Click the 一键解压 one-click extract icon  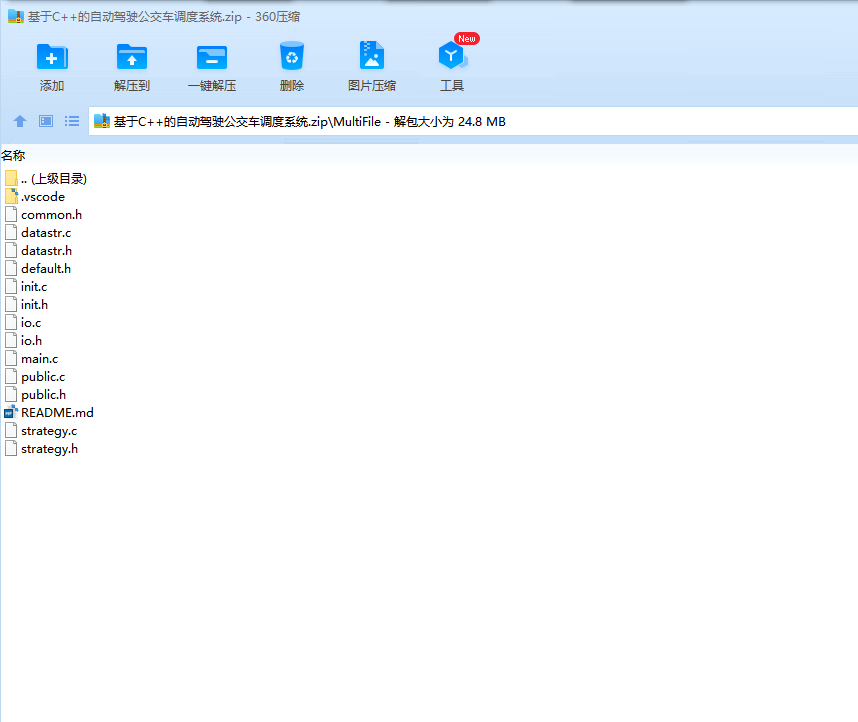(x=212, y=57)
